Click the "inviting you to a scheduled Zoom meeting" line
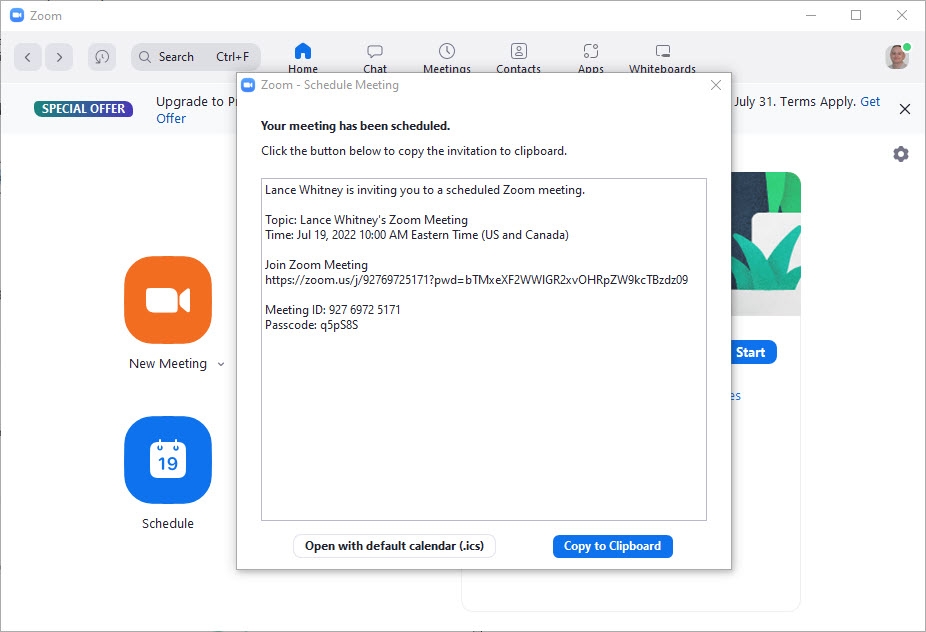 tap(425, 190)
